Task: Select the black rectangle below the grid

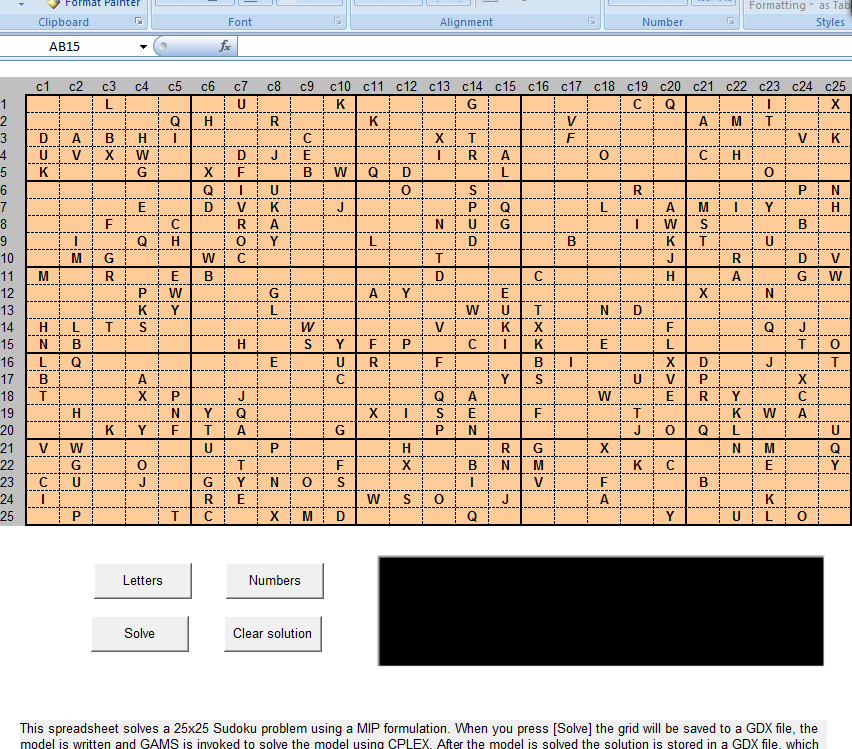Action: (x=600, y=611)
